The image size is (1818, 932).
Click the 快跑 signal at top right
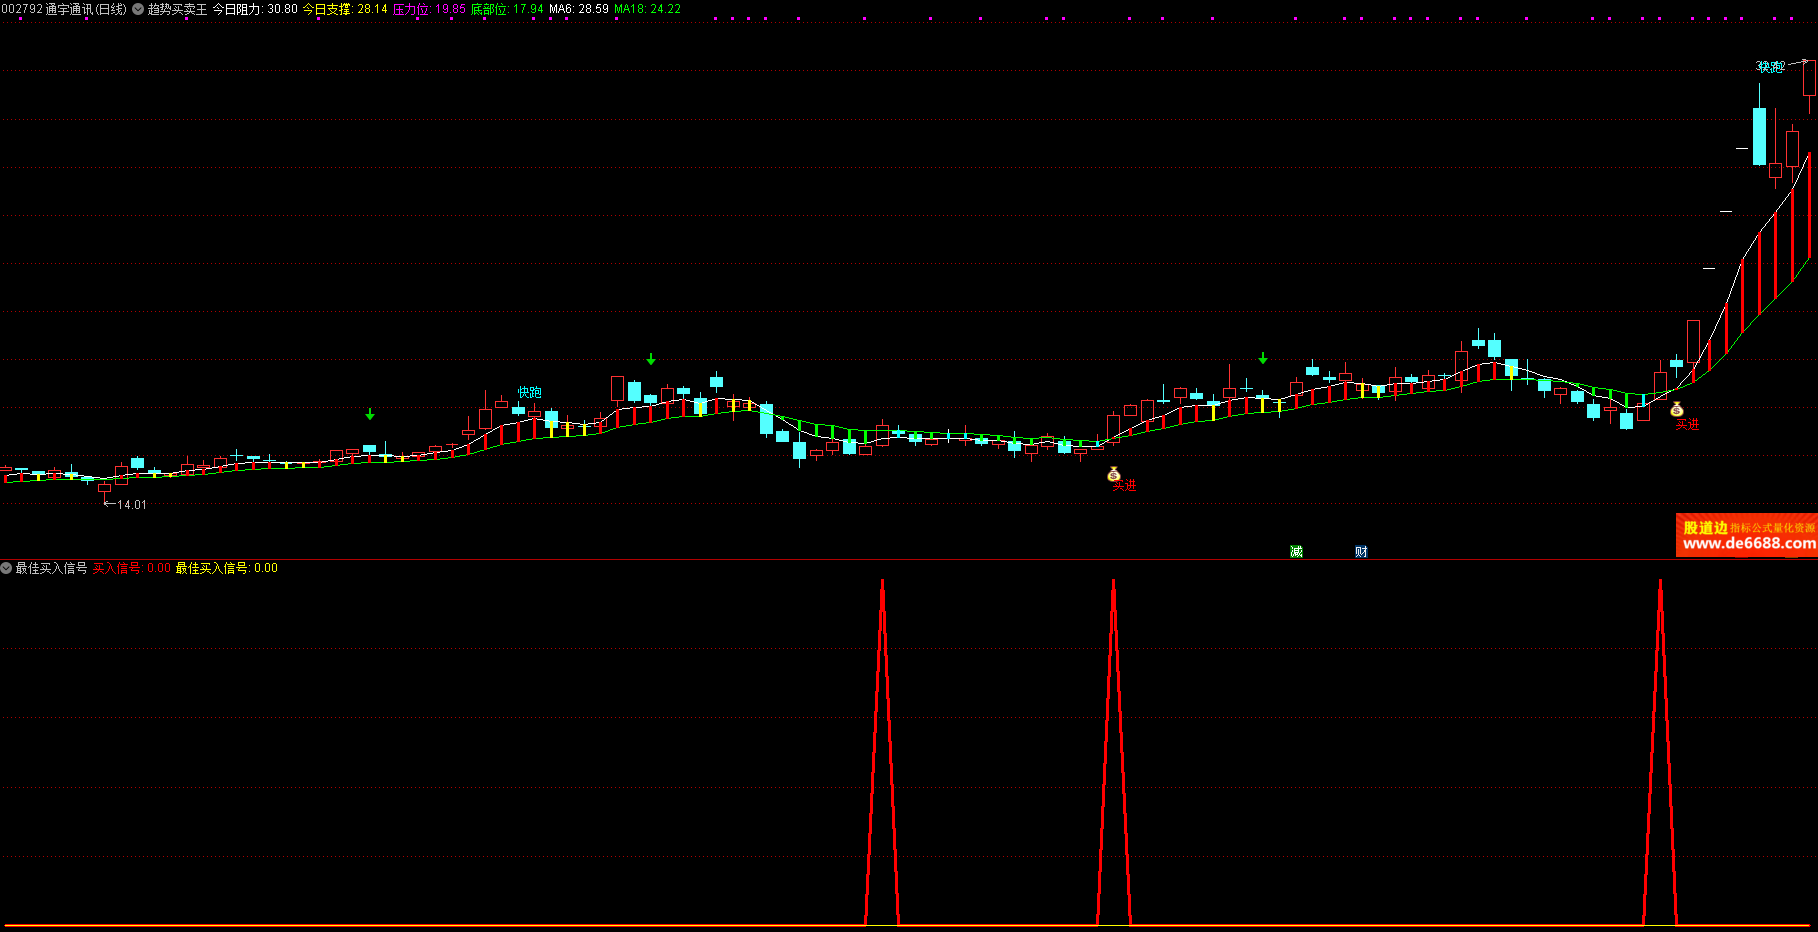point(1771,67)
